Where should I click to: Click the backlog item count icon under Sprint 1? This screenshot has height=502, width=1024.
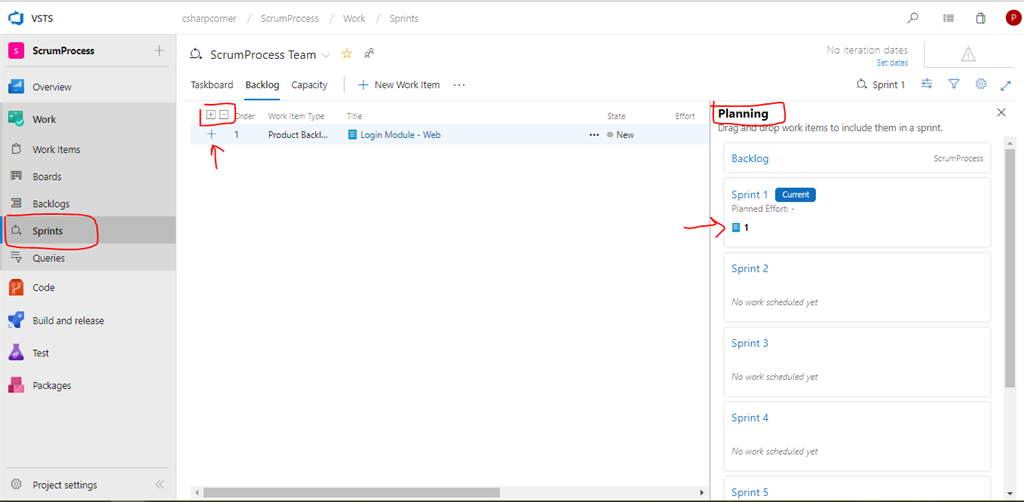(x=736, y=227)
